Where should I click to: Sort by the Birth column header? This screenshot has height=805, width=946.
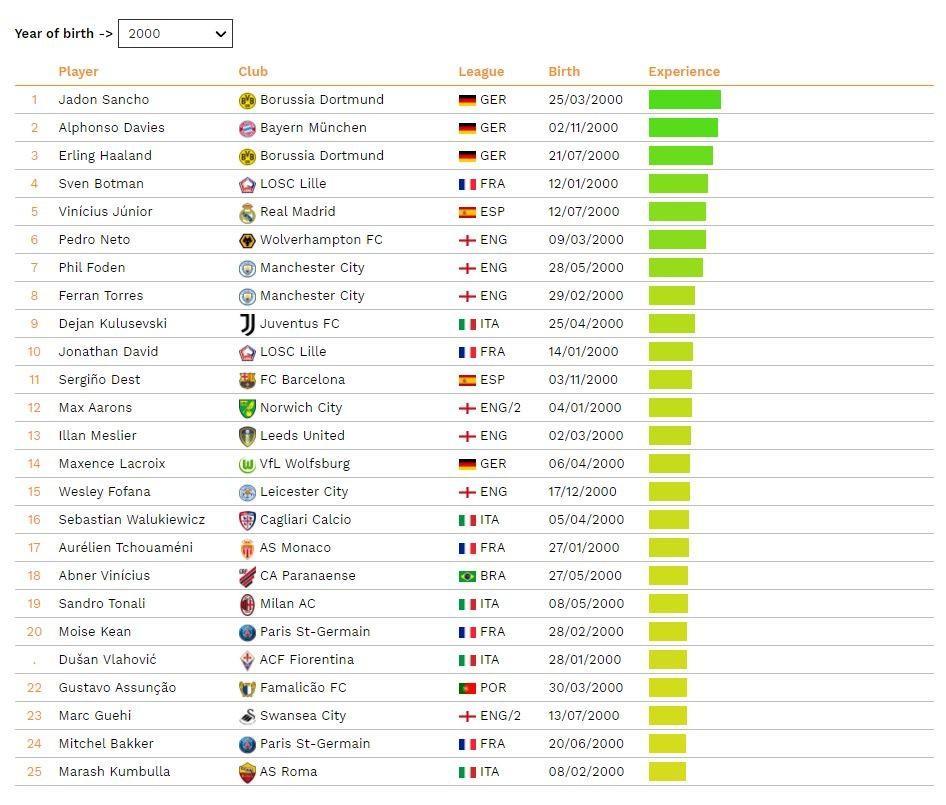[563, 71]
